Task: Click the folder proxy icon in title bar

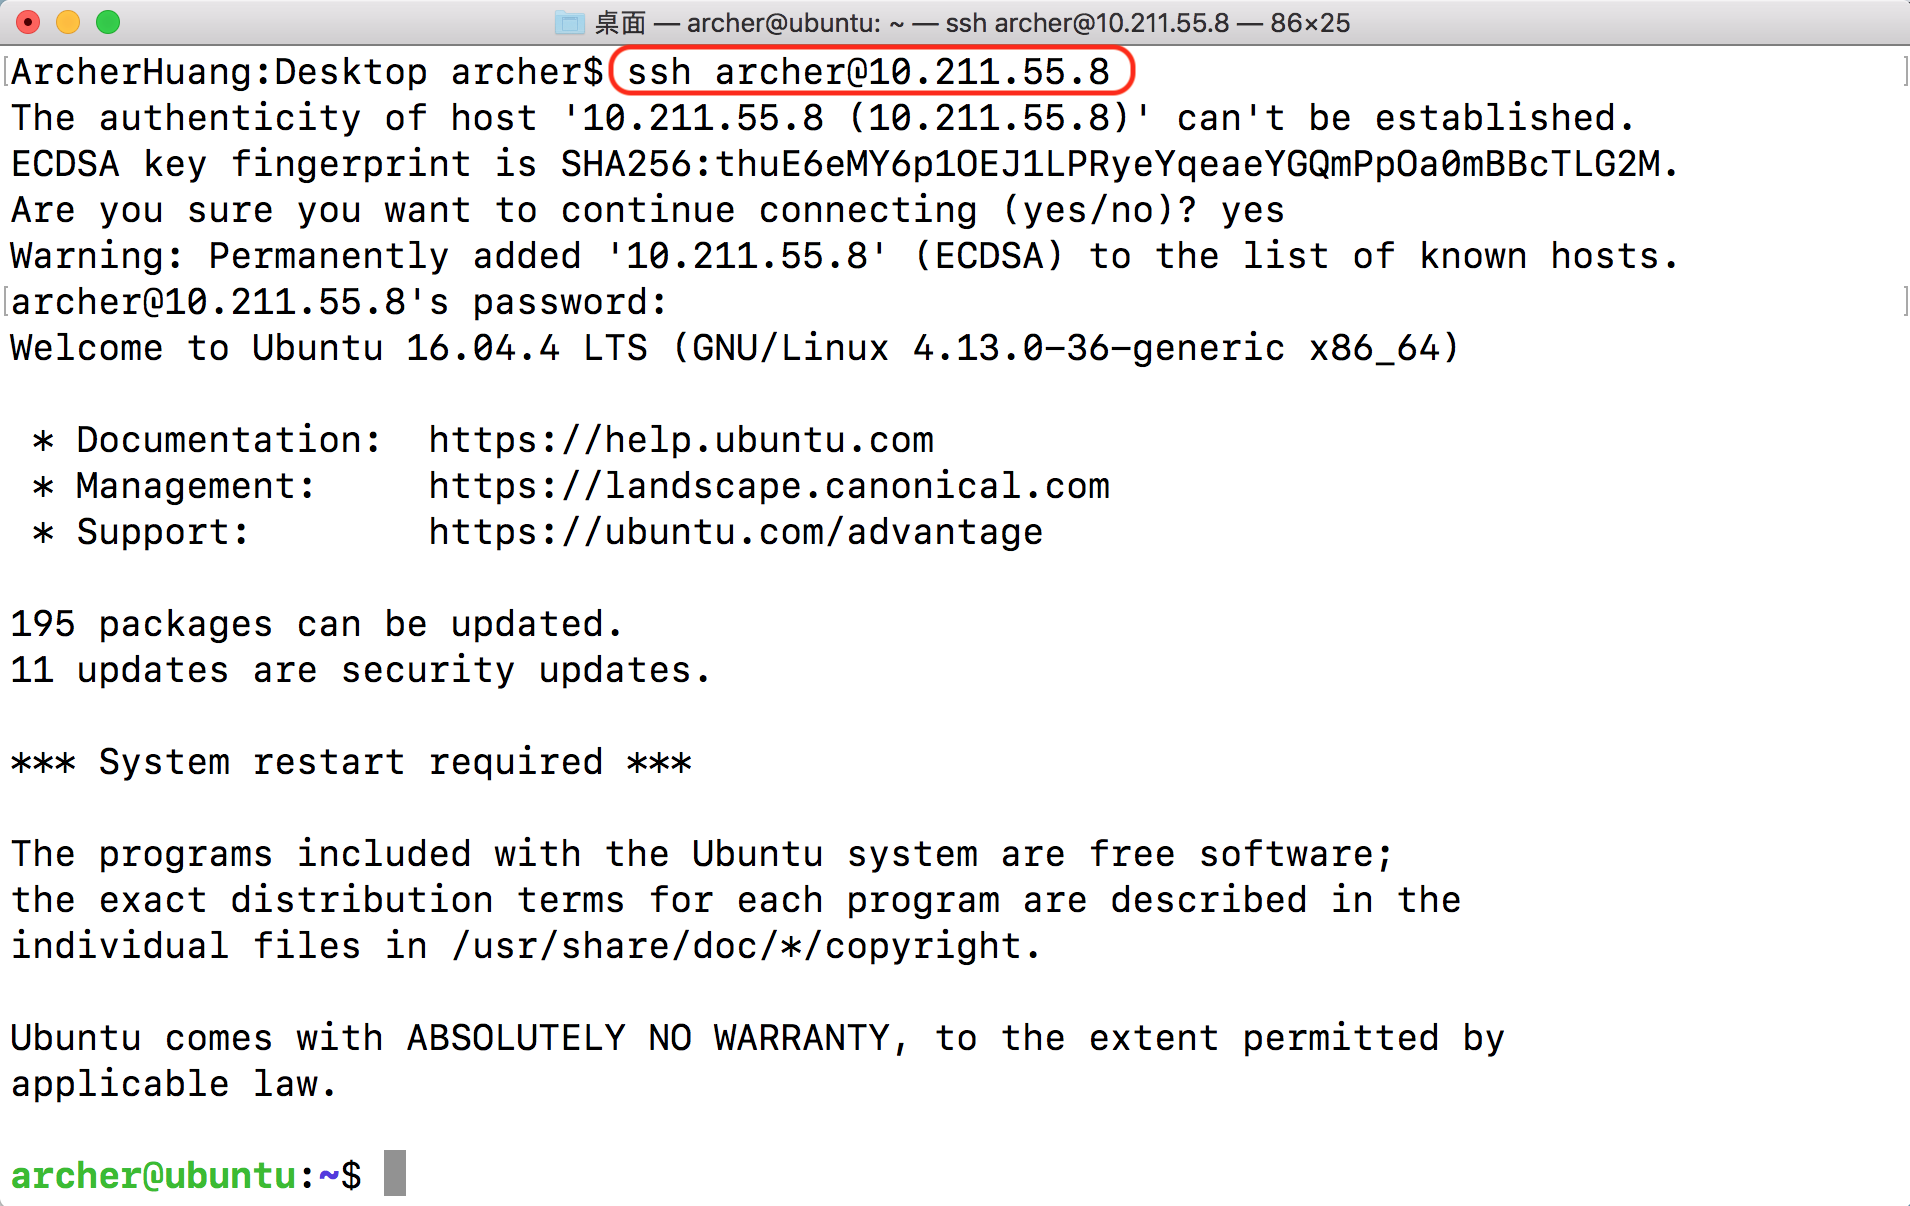Action: click(x=570, y=22)
